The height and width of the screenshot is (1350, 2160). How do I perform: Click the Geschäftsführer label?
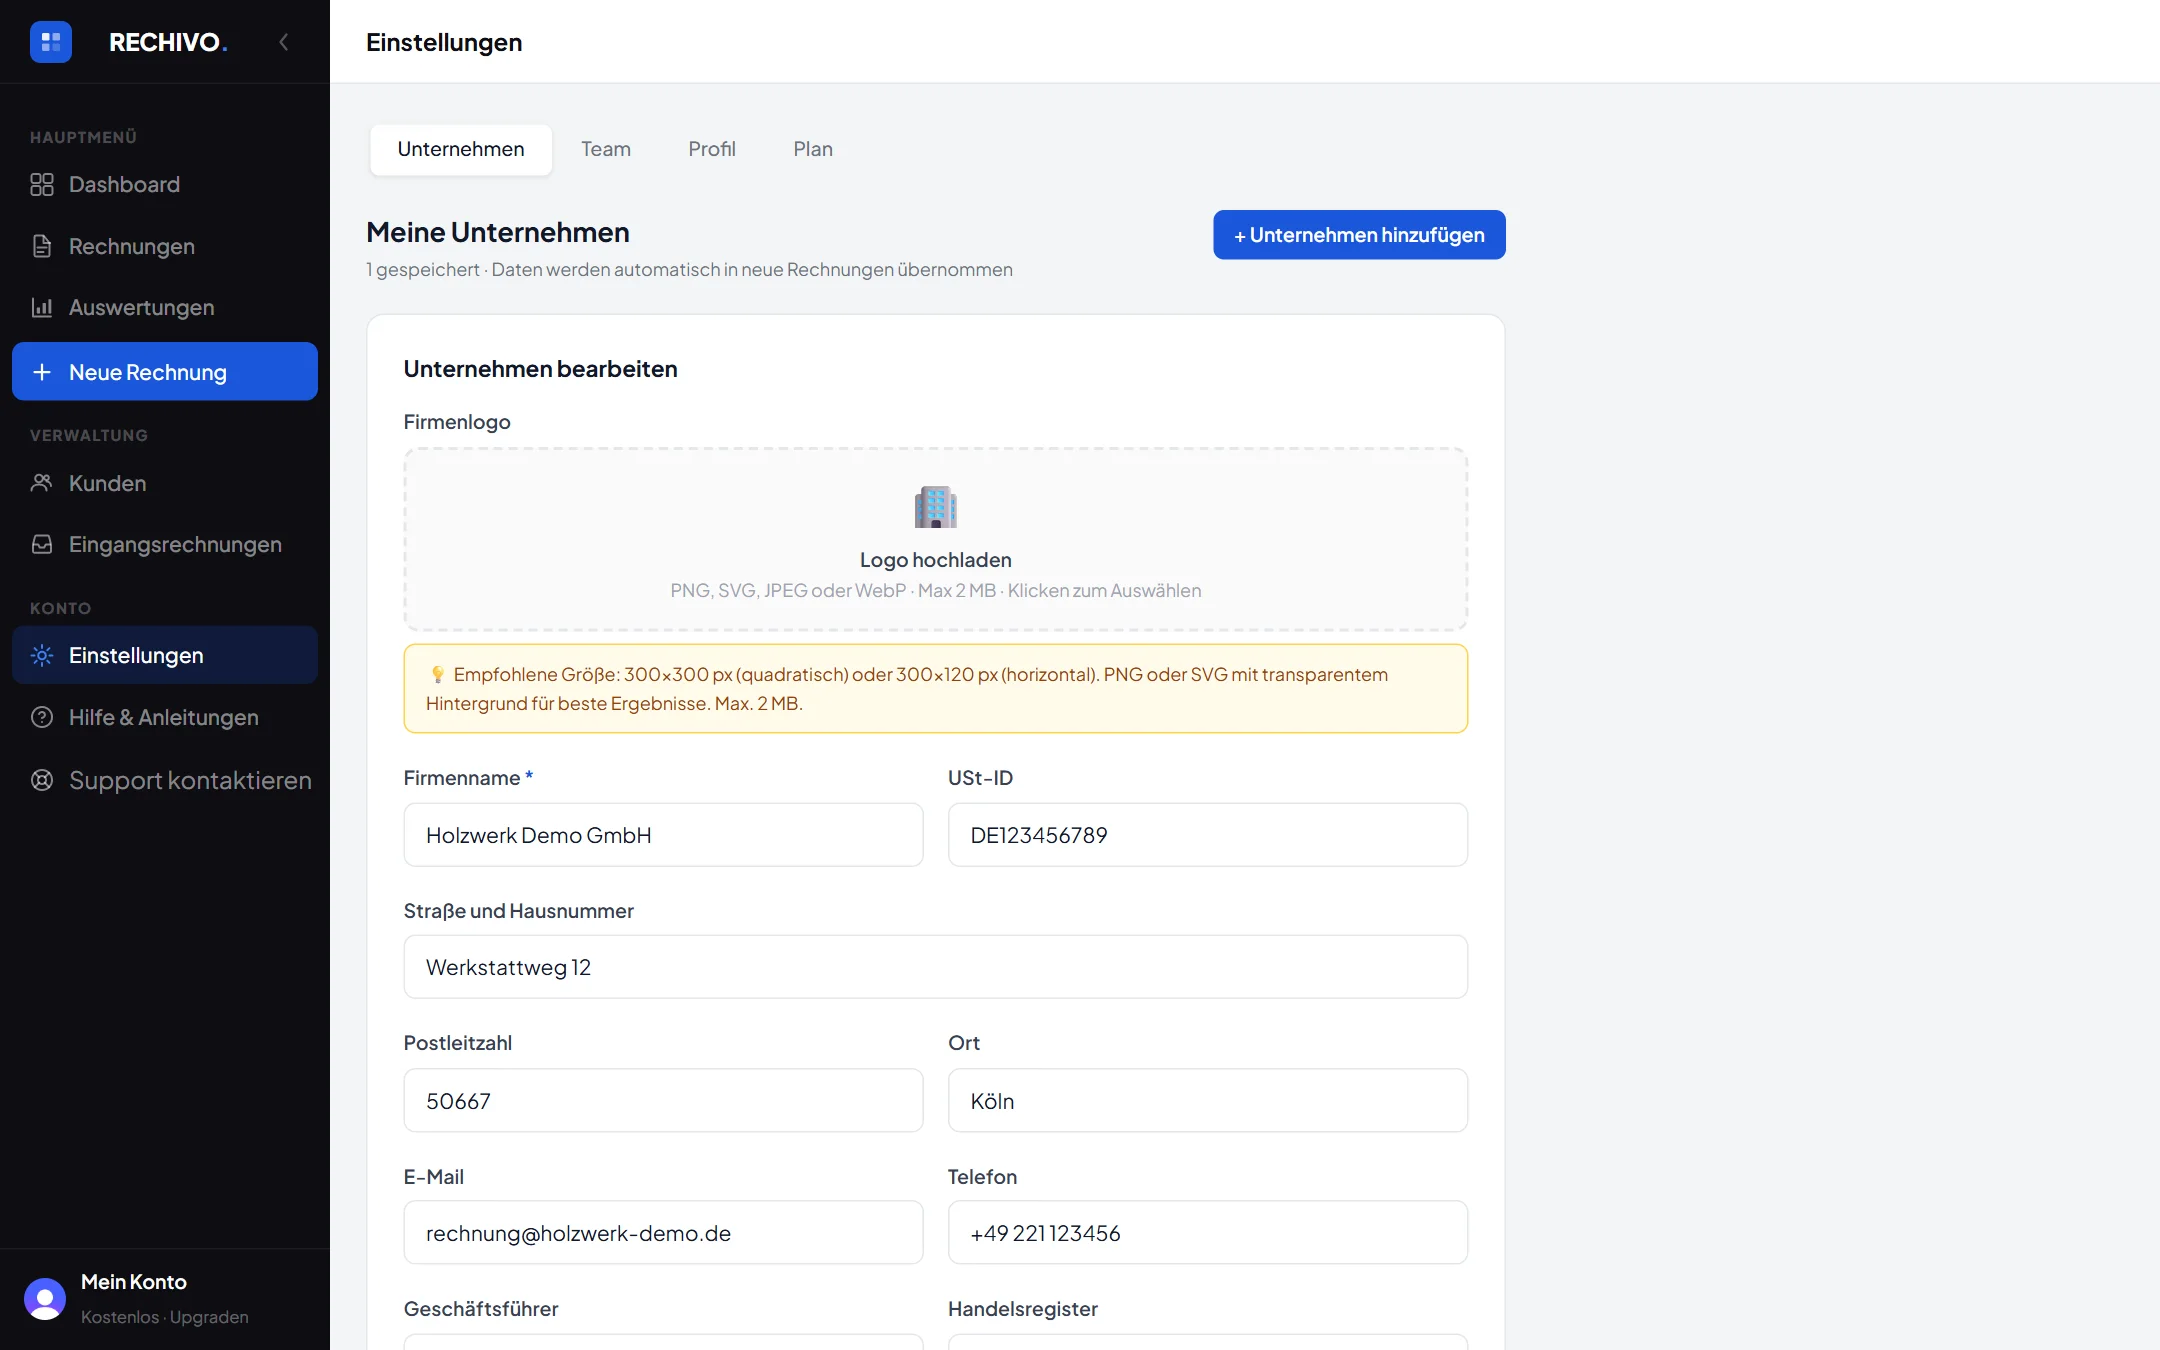[481, 1309]
